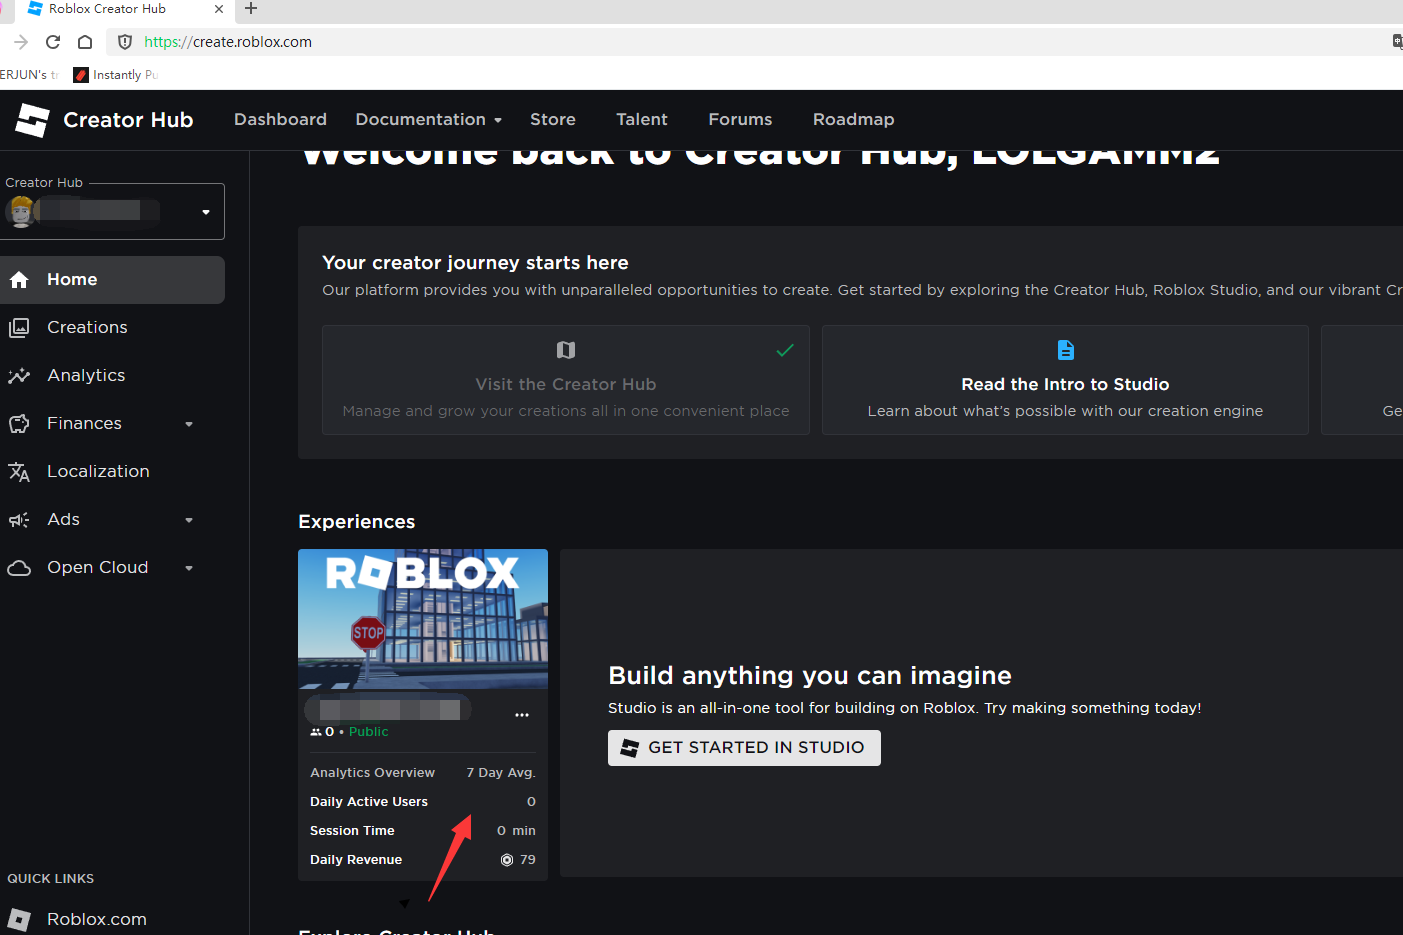This screenshot has width=1403, height=935.
Task: Open the Roadmap nav item
Action: tap(854, 120)
